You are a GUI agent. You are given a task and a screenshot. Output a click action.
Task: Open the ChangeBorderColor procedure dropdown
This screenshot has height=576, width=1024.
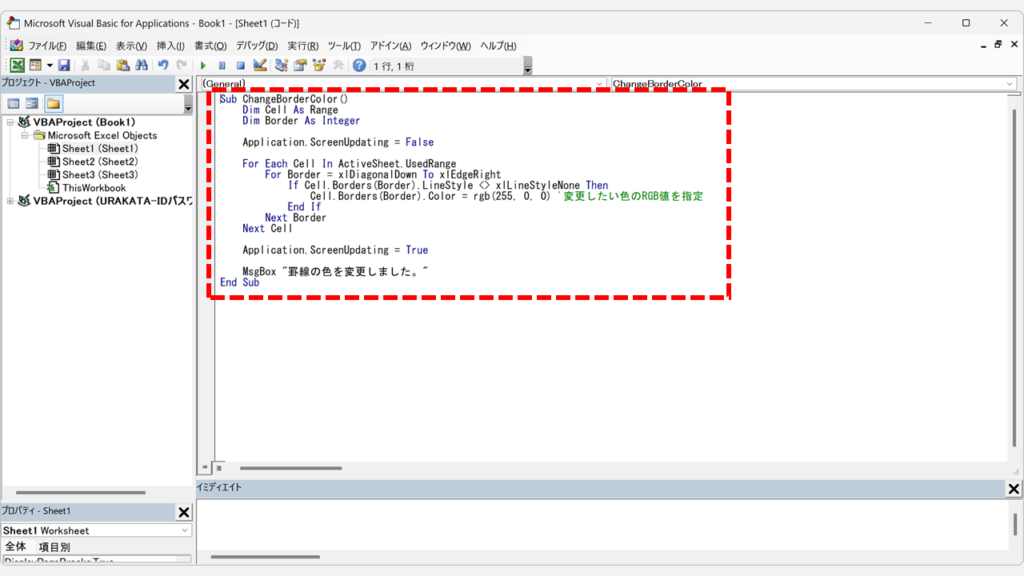point(1009,84)
